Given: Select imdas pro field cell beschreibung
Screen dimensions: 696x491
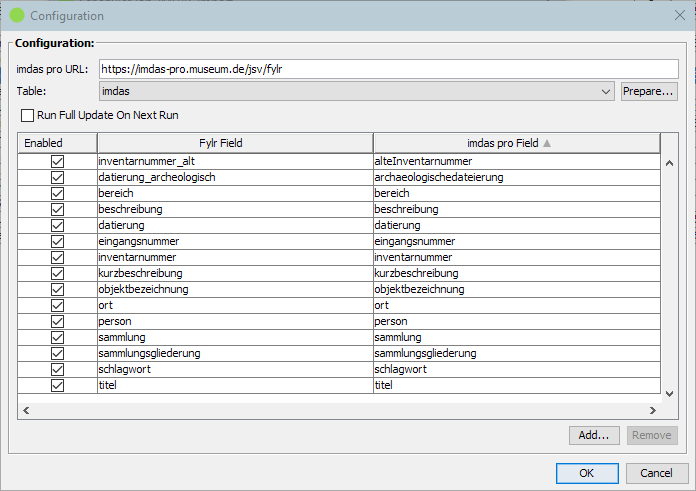Looking at the screenshot, I should pos(517,209).
